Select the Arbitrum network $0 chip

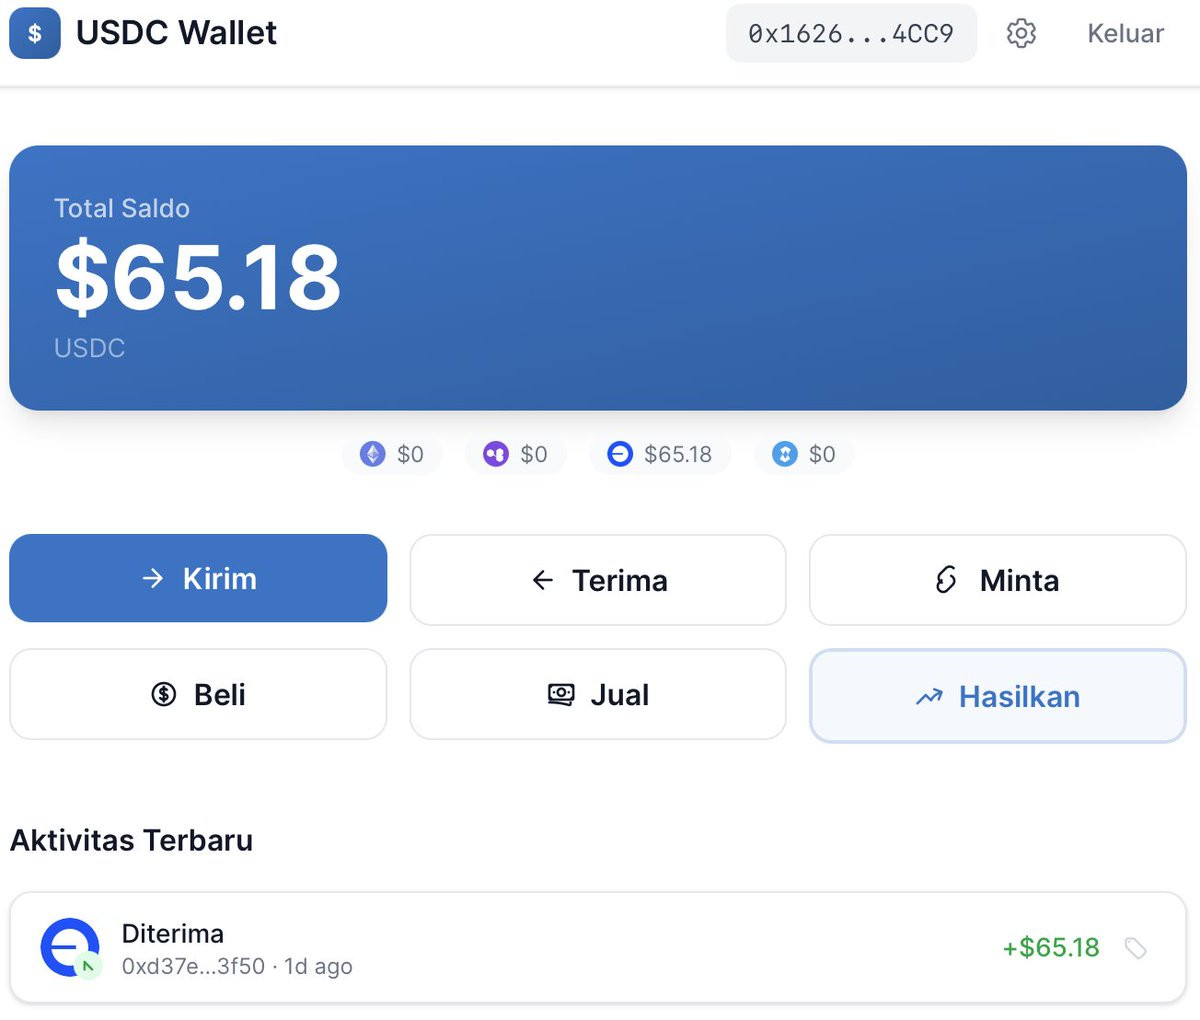click(804, 454)
